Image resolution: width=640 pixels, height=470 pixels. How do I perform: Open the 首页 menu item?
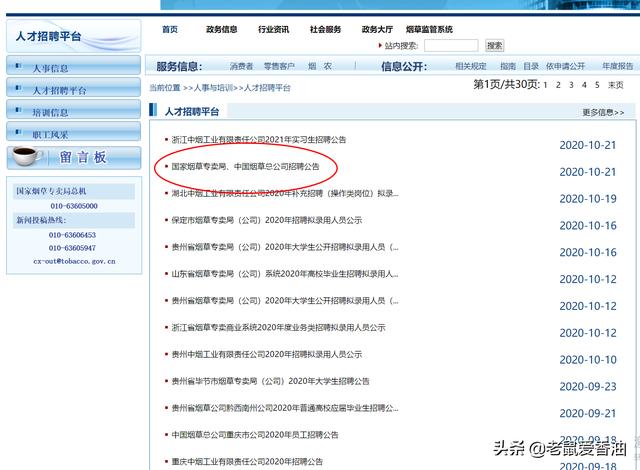click(x=170, y=29)
